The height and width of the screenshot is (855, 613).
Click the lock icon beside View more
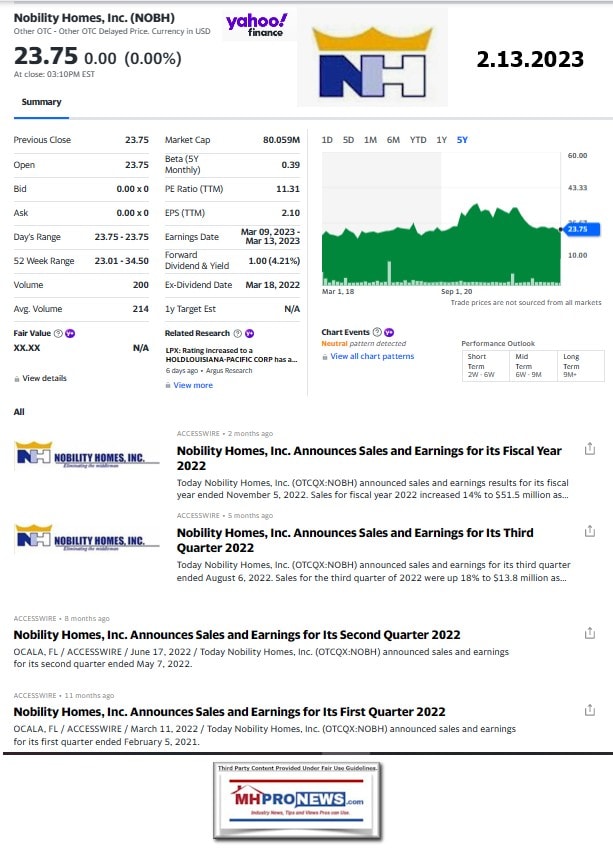click(168, 386)
